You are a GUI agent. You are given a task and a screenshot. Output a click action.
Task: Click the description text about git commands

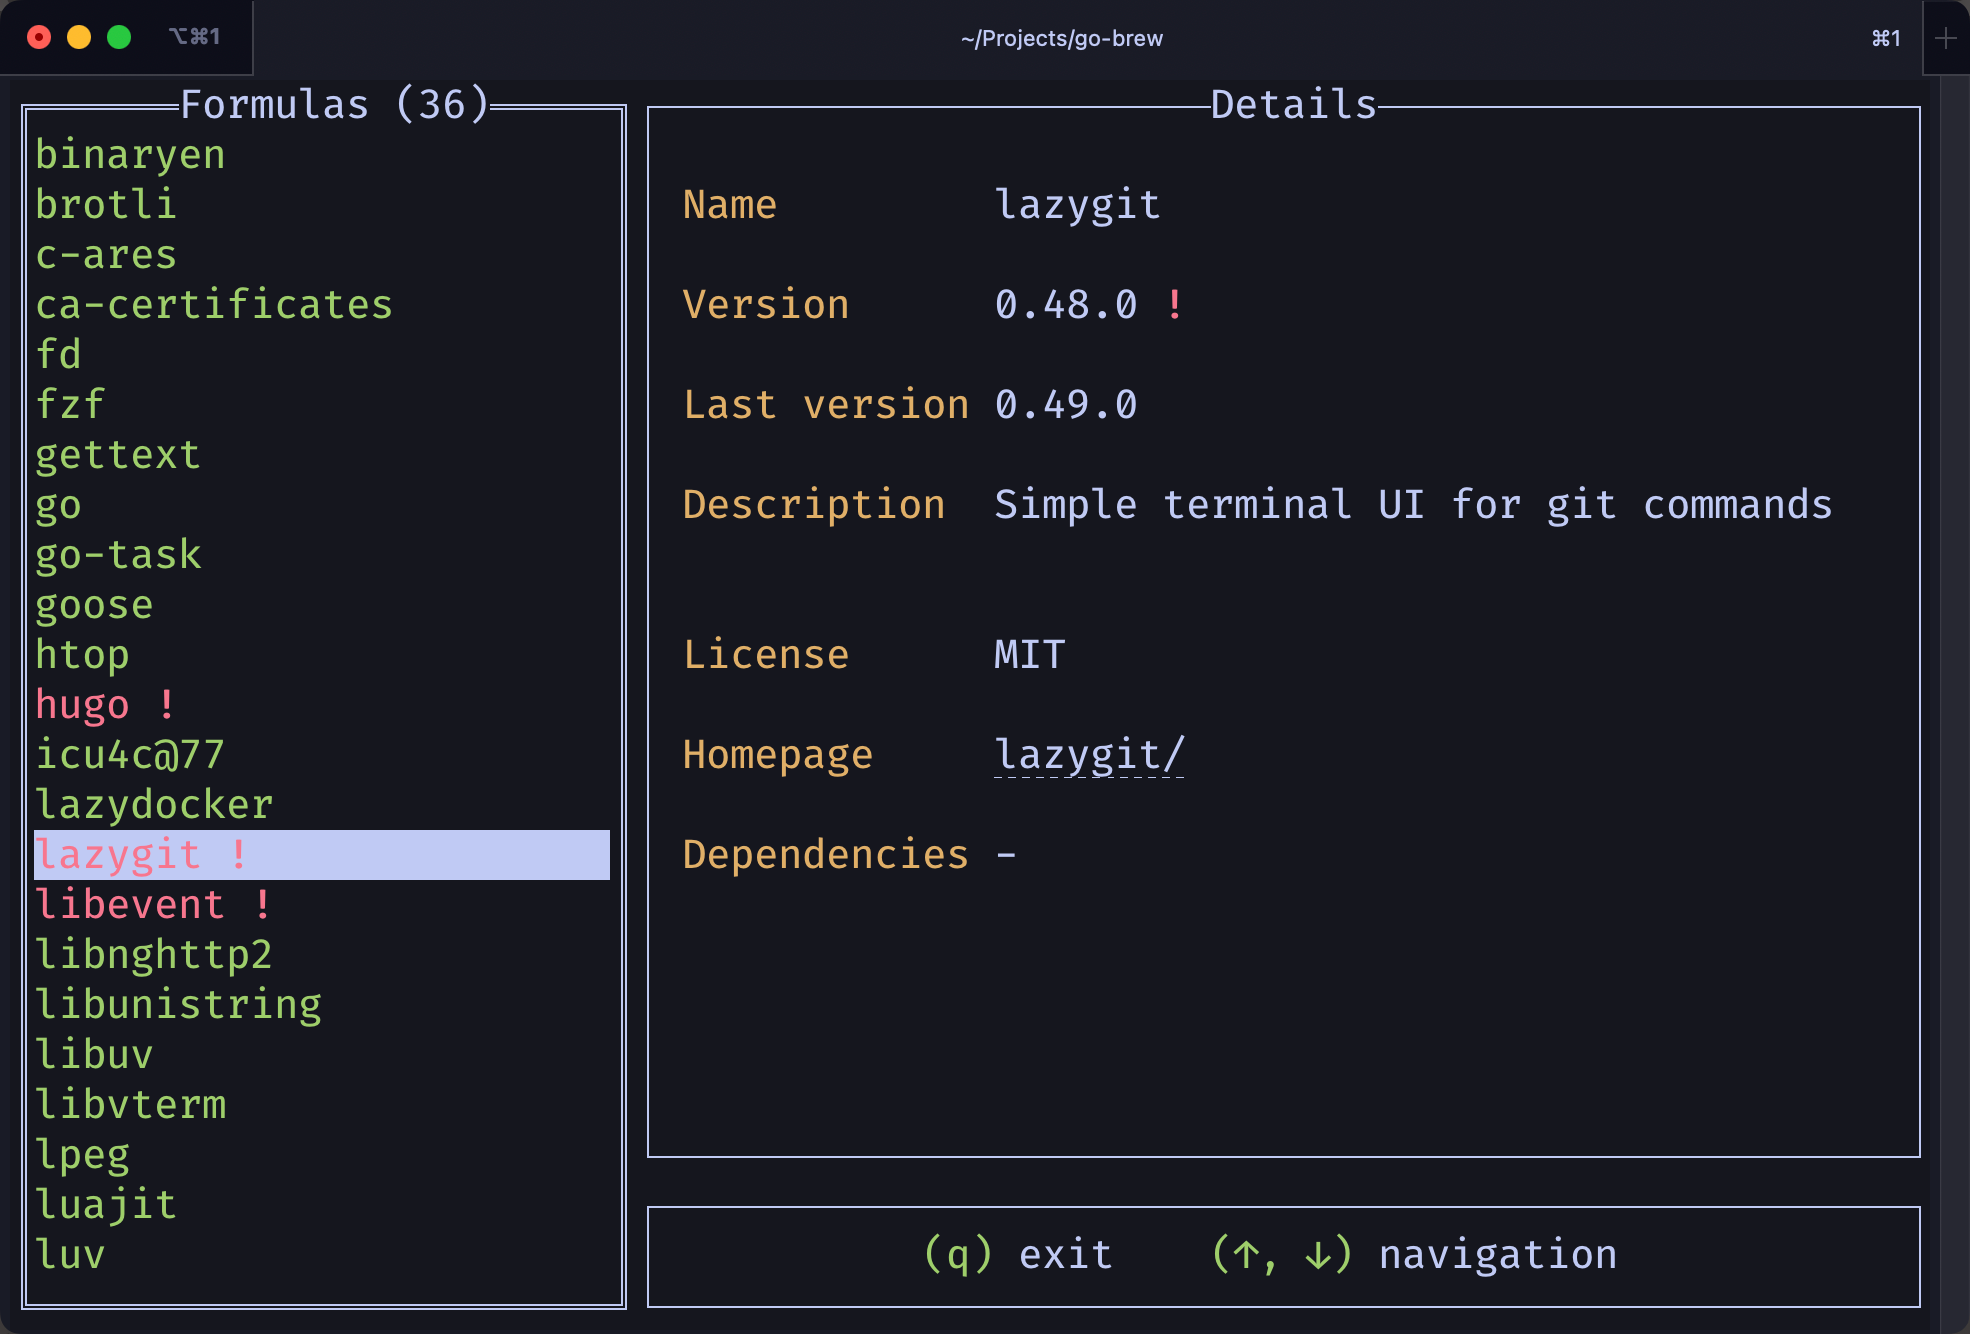pos(1413,505)
